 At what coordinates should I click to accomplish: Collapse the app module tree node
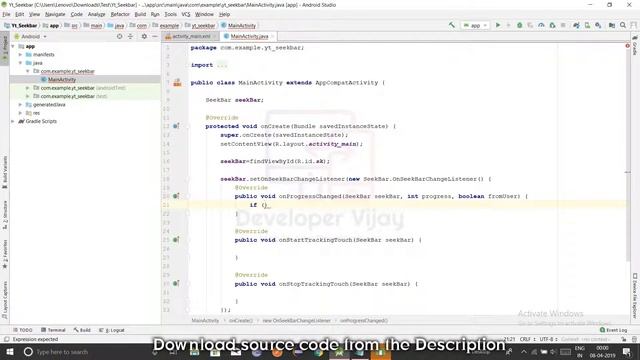[x=13, y=47]
